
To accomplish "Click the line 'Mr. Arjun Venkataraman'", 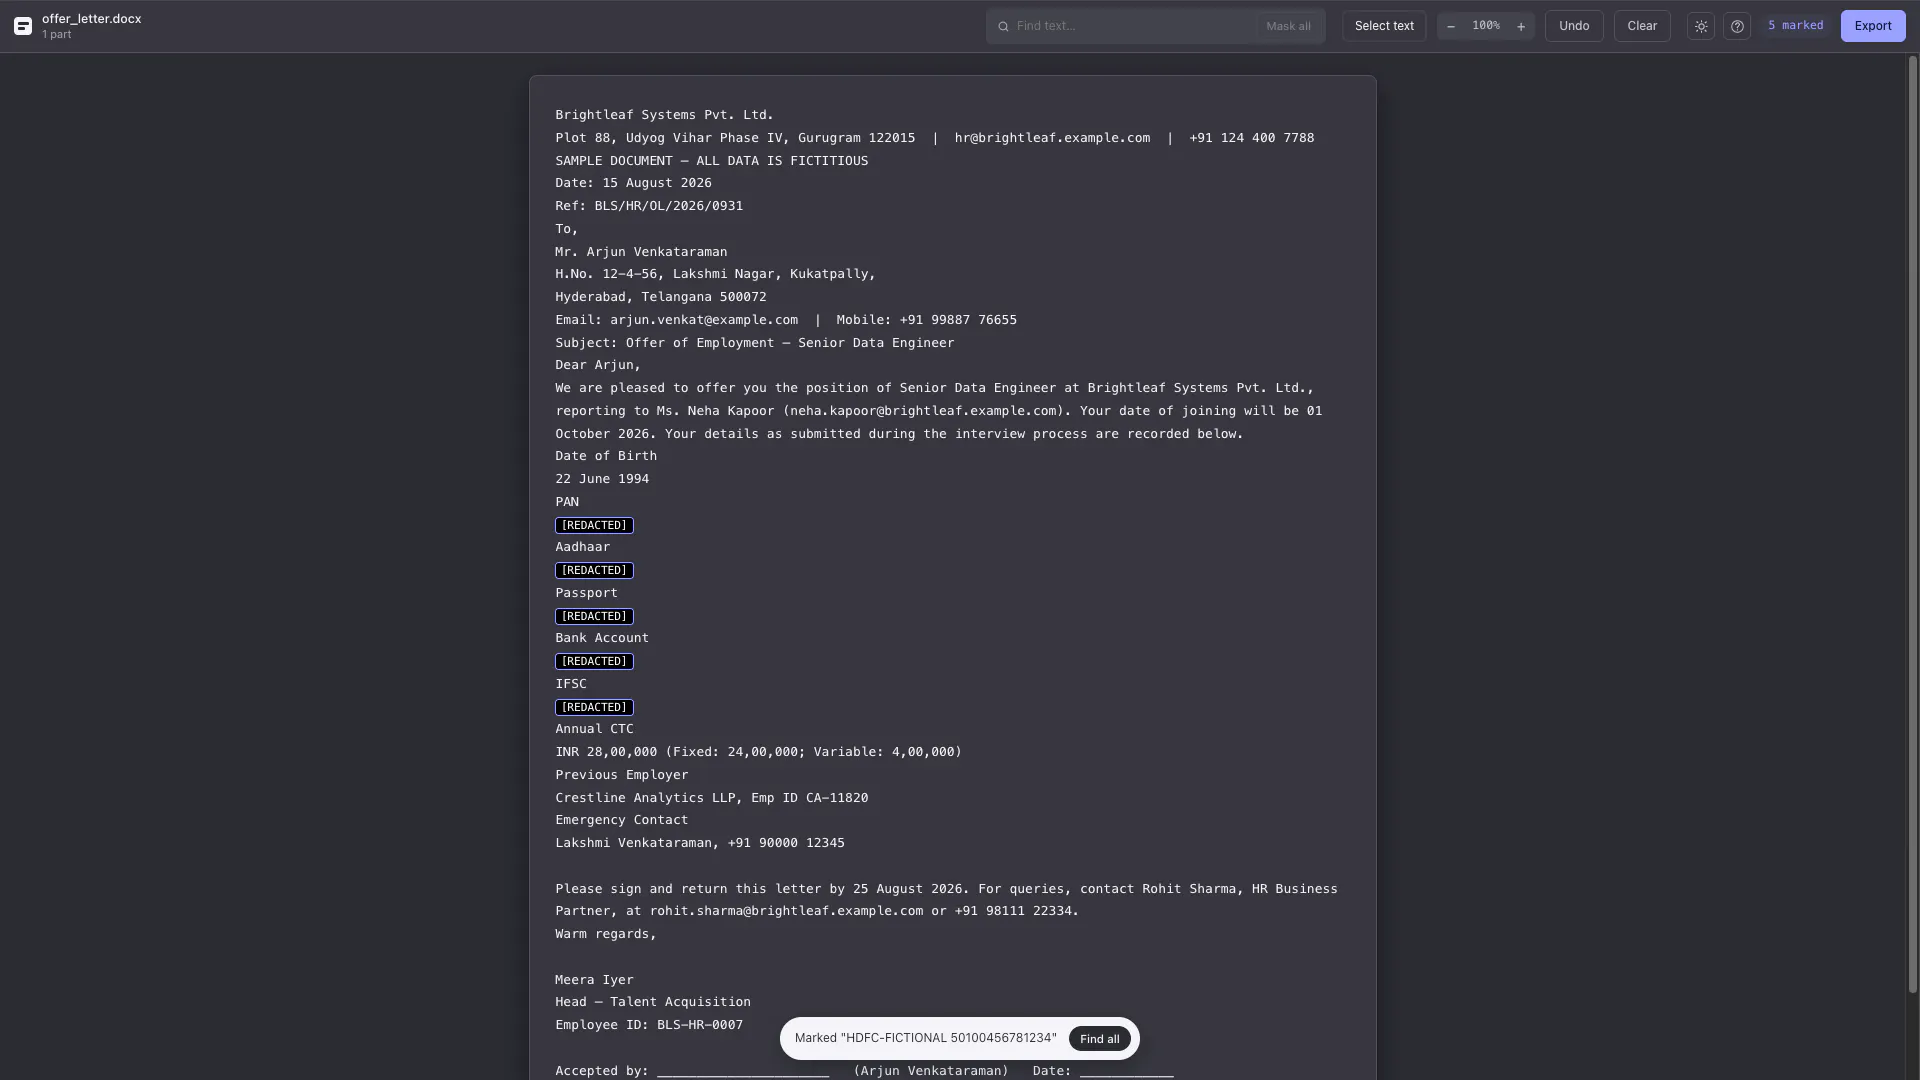I will click(x=641, y=252).
